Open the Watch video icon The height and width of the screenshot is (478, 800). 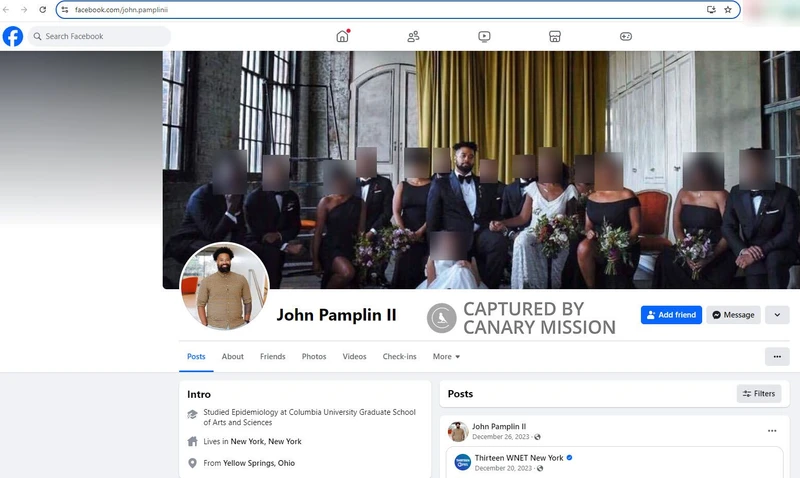coord(484,36)
